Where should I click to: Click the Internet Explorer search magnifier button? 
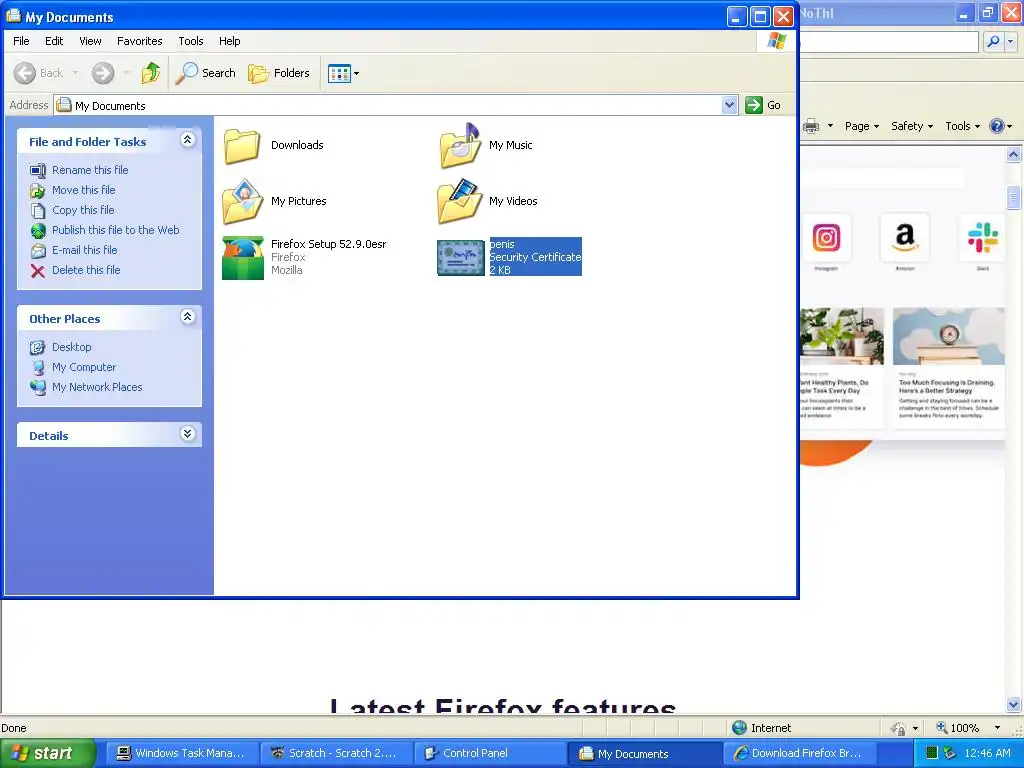(x=993, y=42)
